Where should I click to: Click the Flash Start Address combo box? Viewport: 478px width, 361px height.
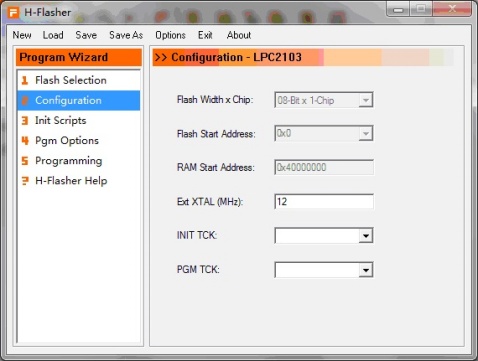(324, 134)
